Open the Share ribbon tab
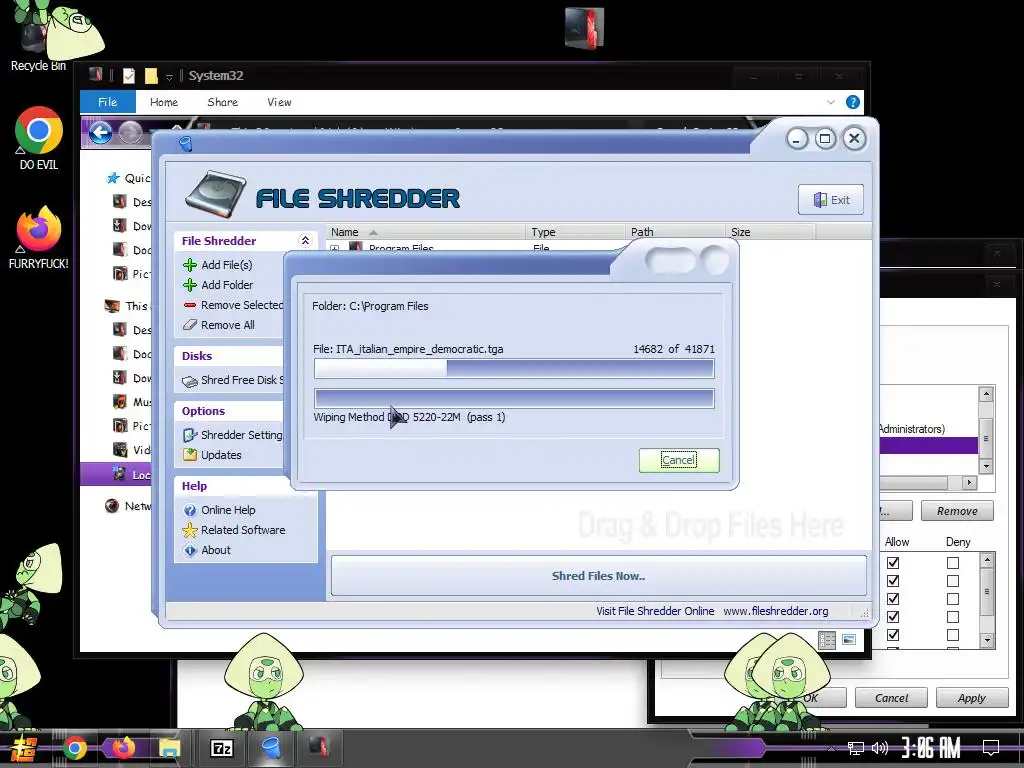Screen dimensions: 1024x768 pos(223,102)
